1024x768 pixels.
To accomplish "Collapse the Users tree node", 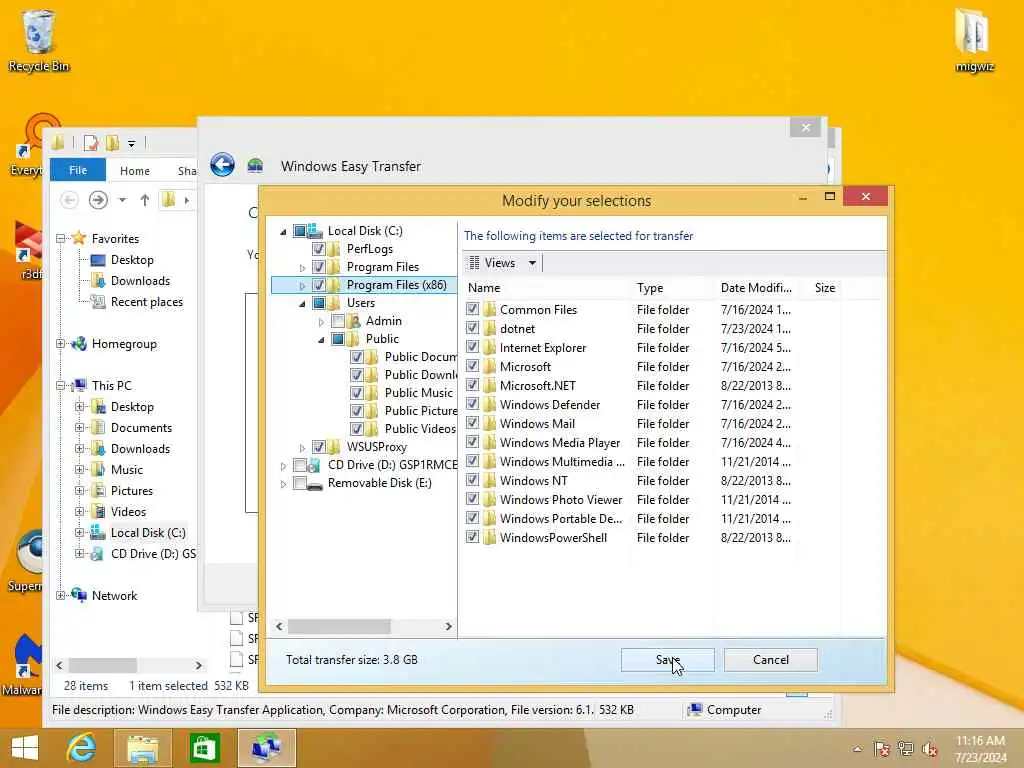I will click(302, 303).
